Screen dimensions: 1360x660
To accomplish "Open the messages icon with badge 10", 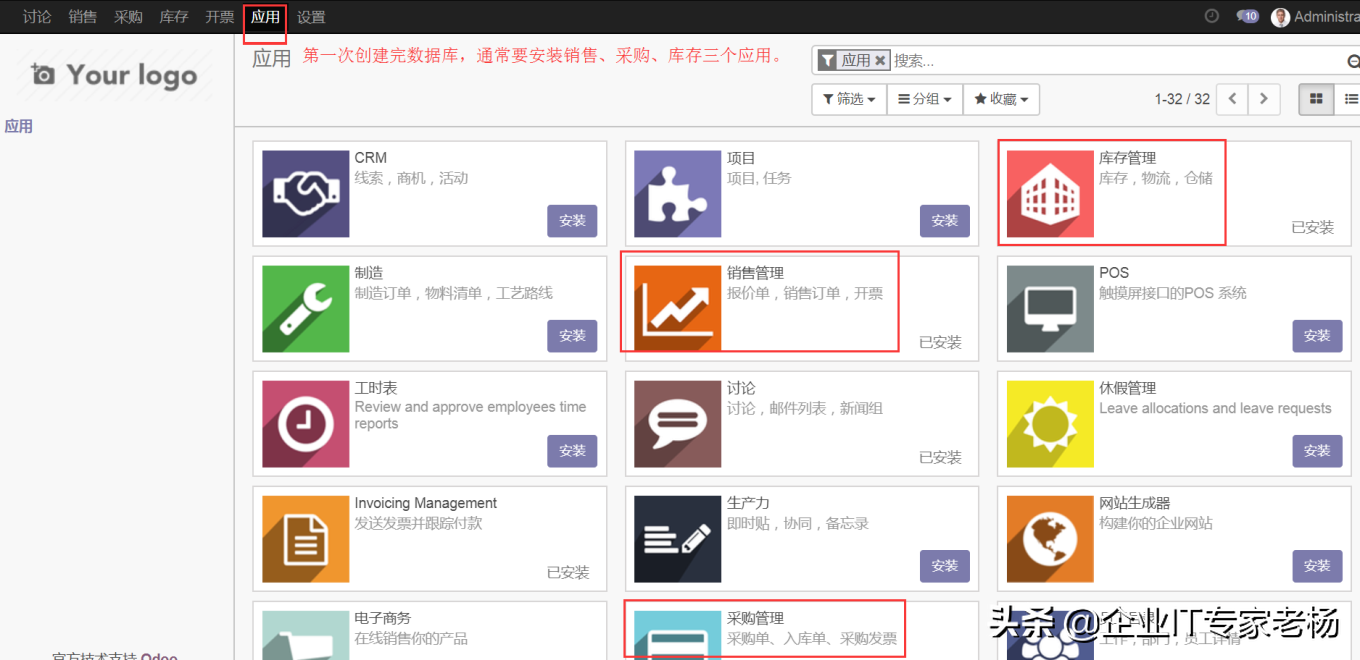I will [x=1247, y=16].
